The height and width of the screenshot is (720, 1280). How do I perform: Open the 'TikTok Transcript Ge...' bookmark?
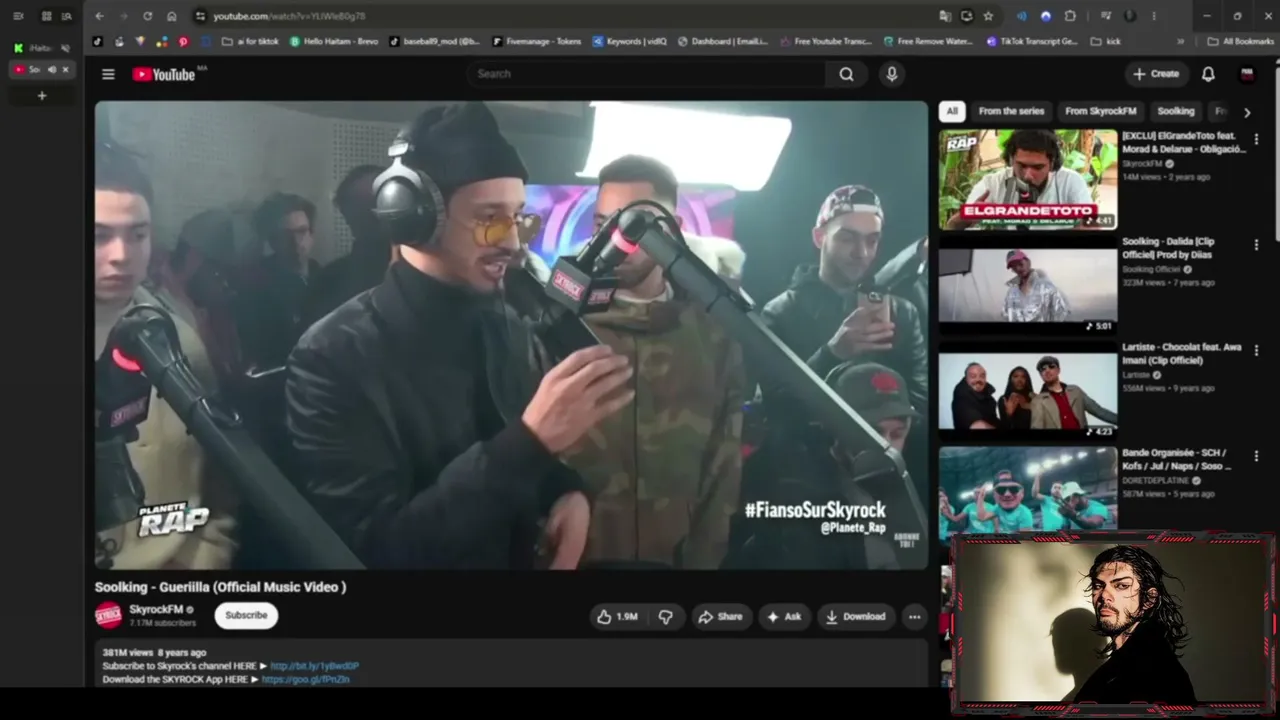1032,42
